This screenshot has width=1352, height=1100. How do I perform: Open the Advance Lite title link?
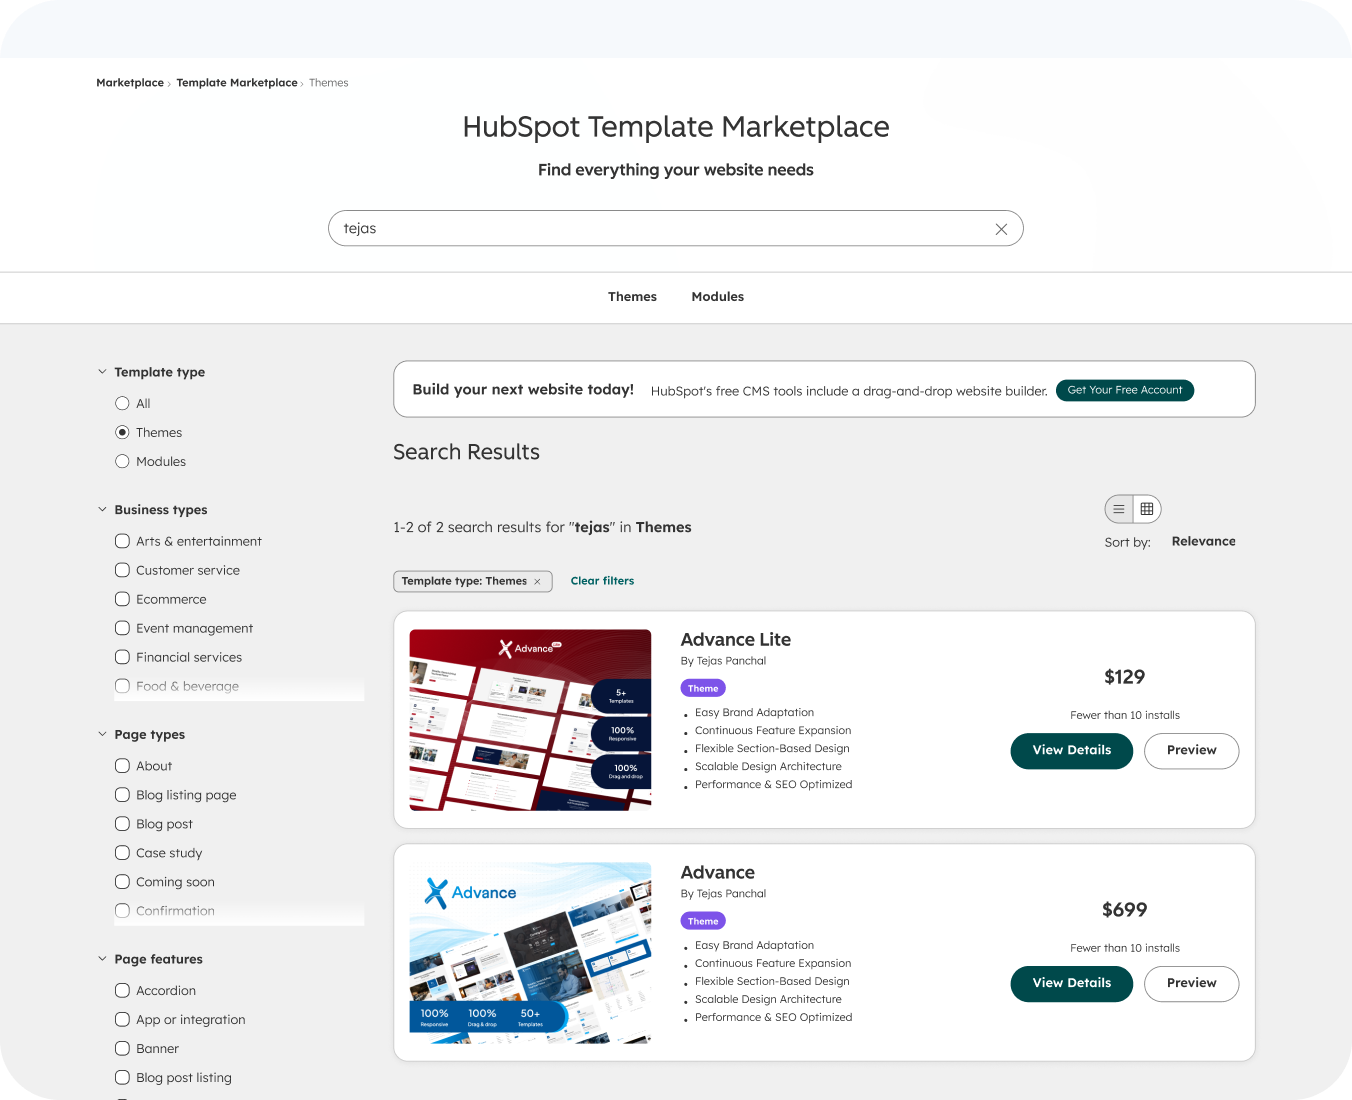click(x=736, y=640)
